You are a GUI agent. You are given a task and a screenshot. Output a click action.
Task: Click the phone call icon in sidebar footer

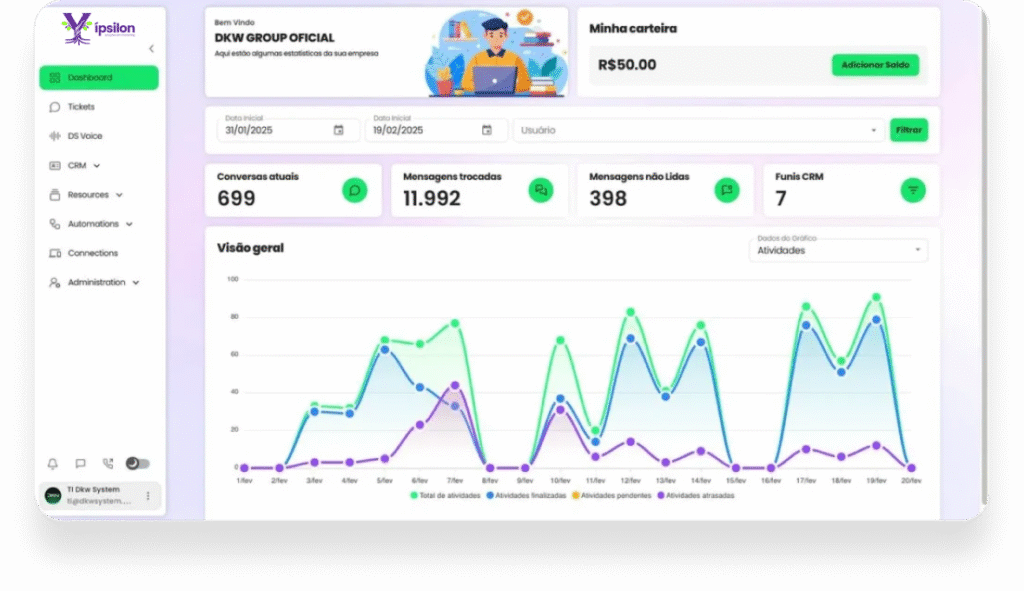coord(108,464)
